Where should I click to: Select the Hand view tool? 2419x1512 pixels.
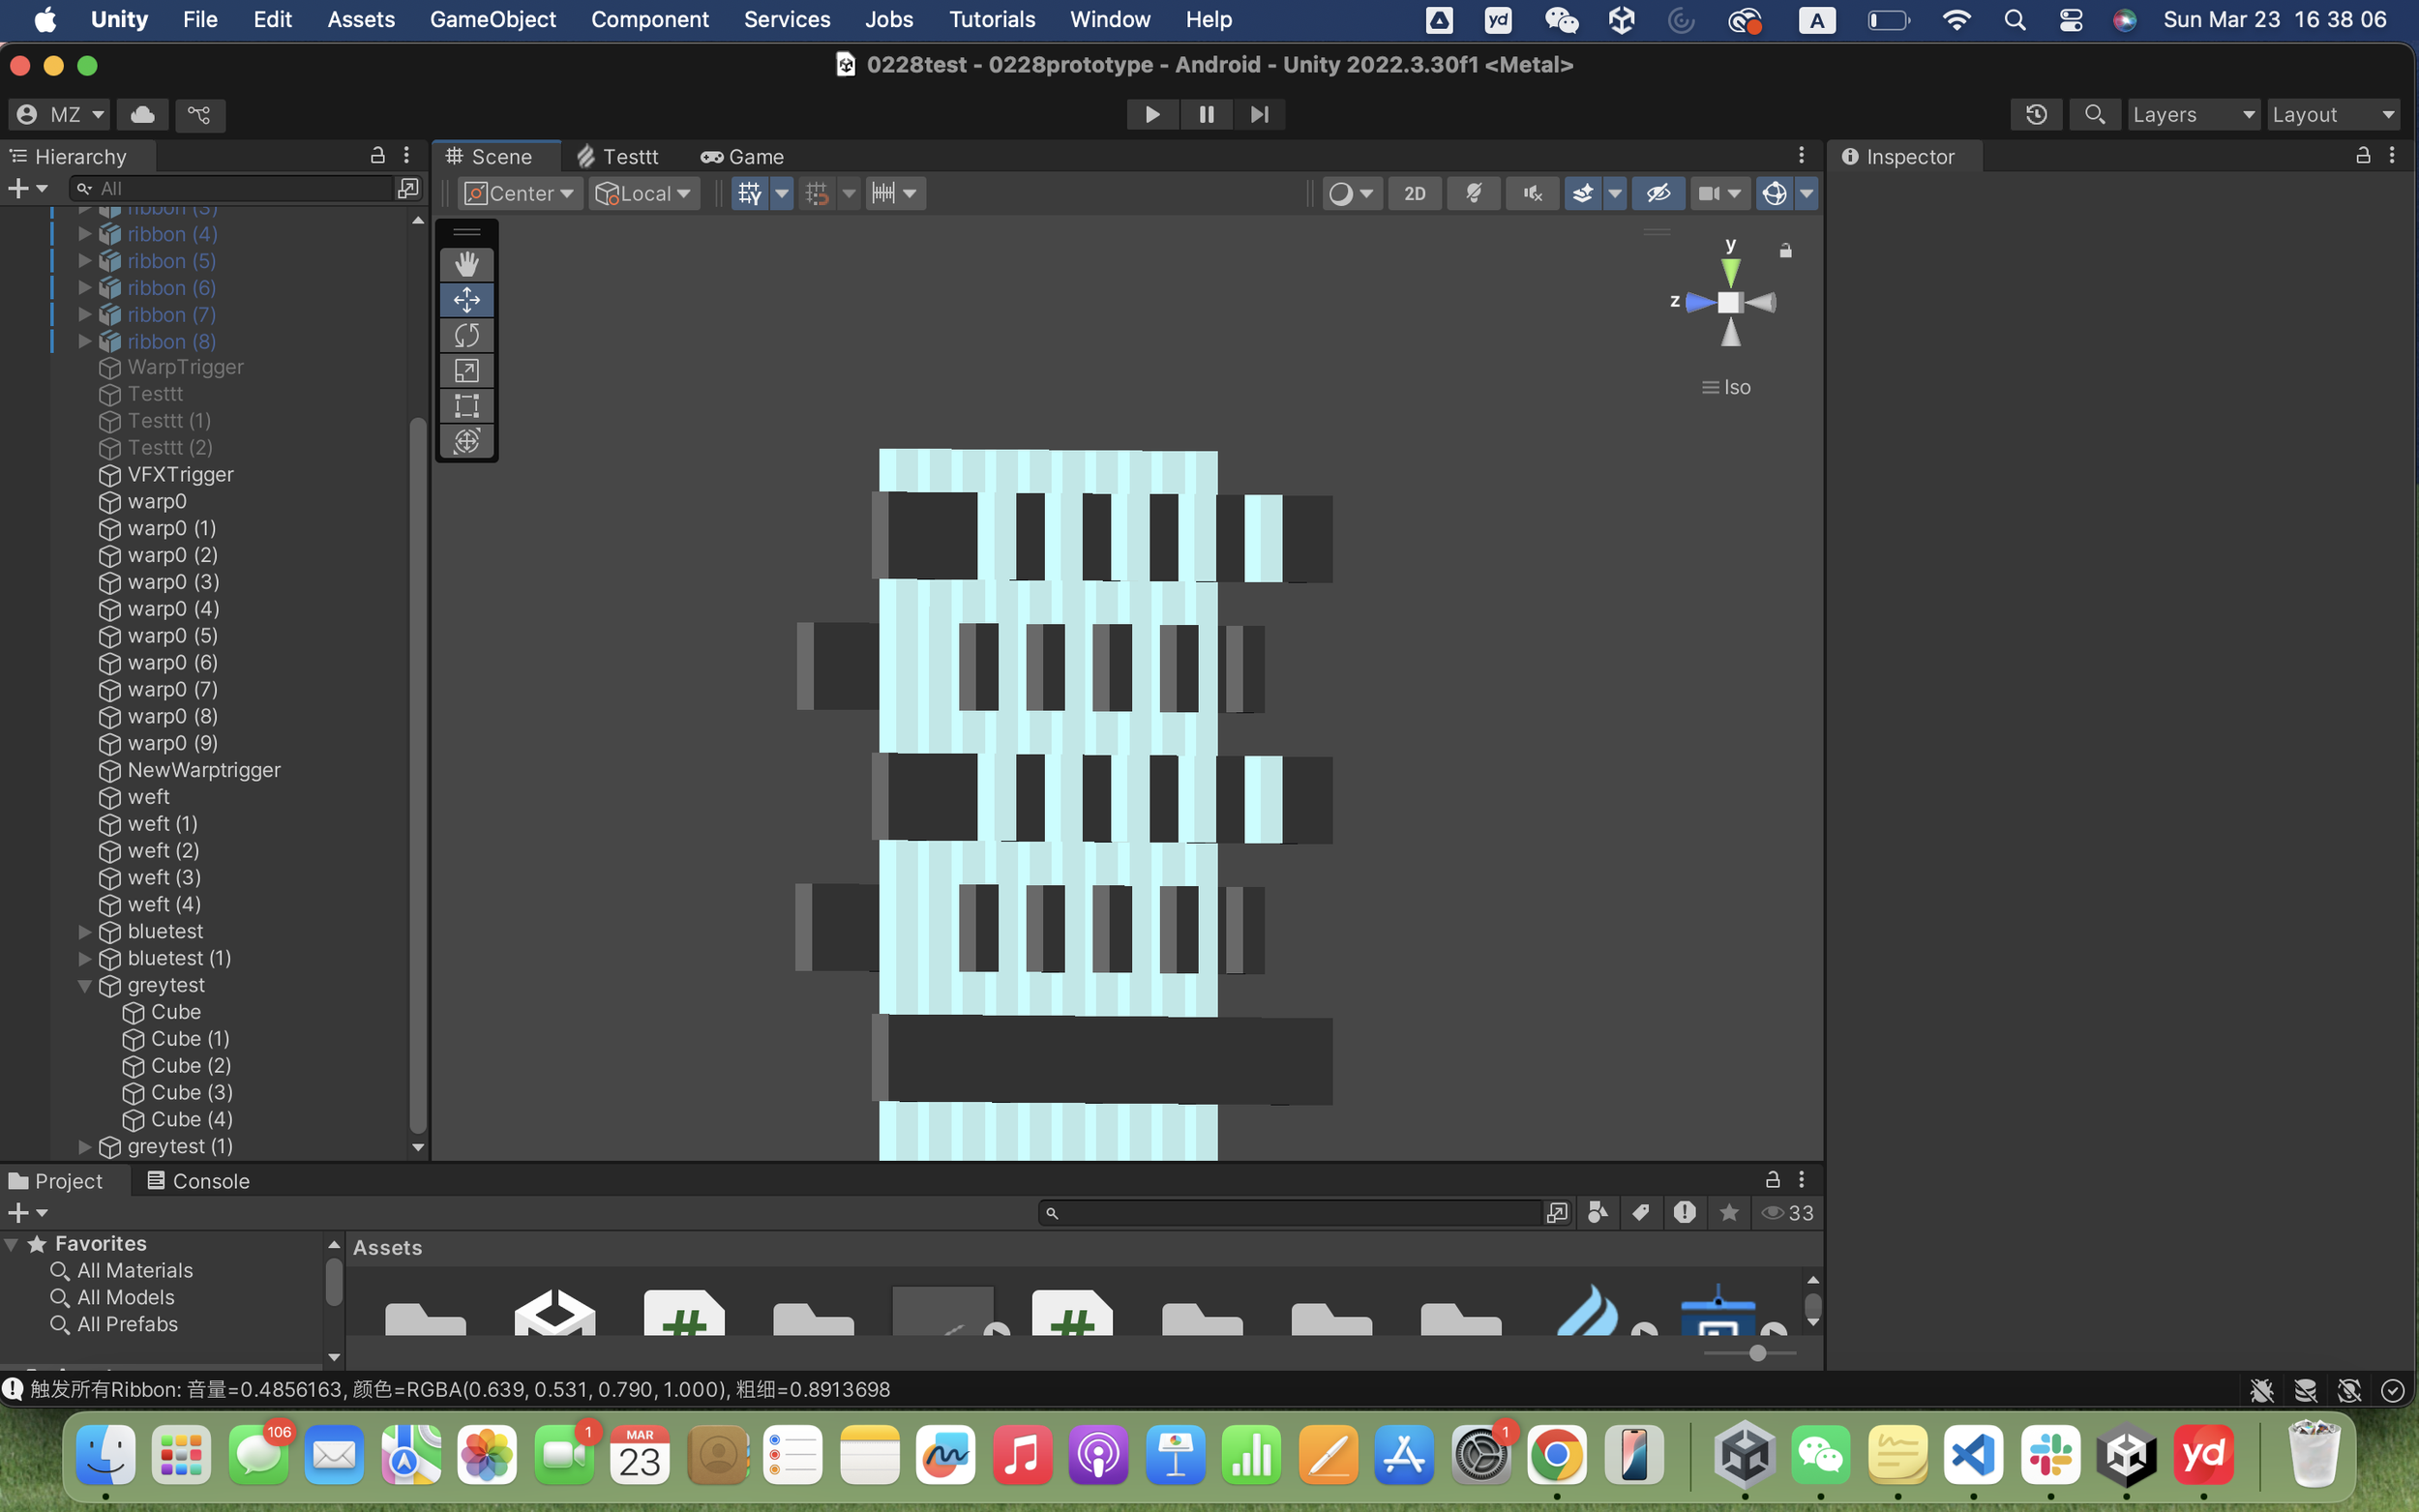[466, 264]
